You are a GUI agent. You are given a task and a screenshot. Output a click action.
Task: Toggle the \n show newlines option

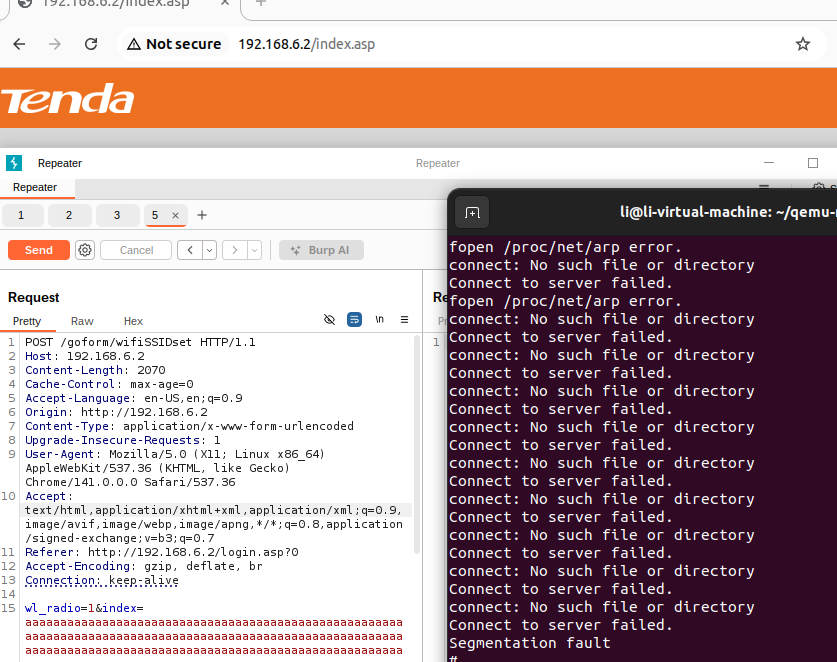coord(379,320)
